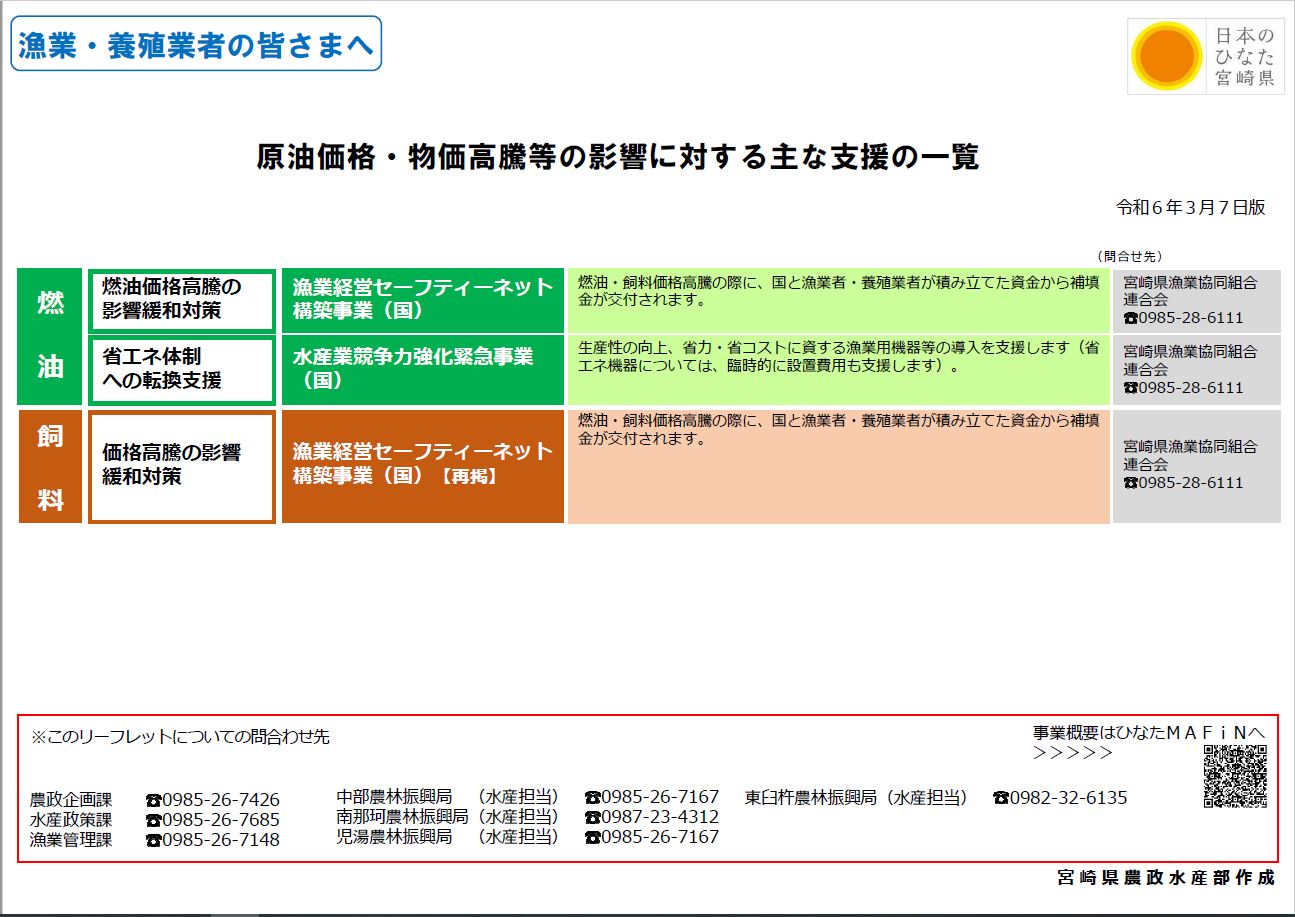Click phone icon beside 0982-32-6135
Viewport: 1295px width, 917px height.
pyautogui.click(x=1000, y=798)
